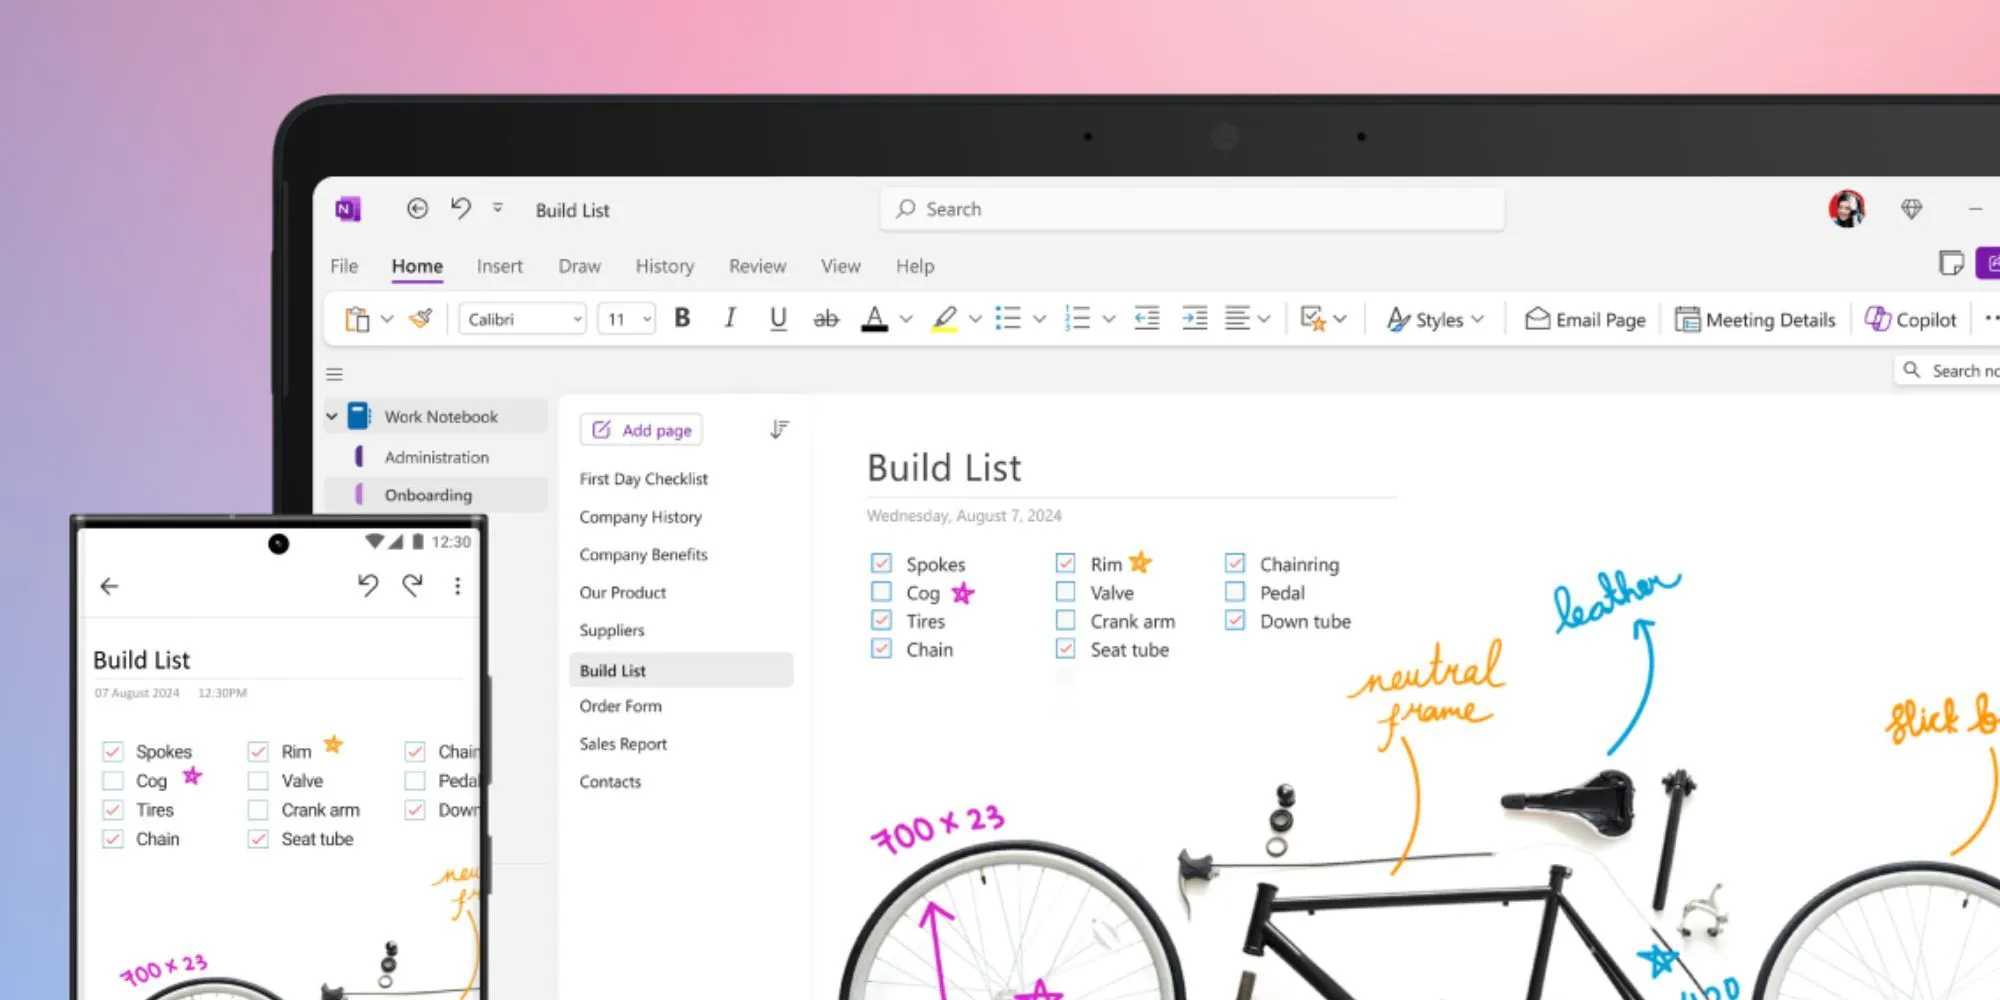The width and height of the screenshot is (2000, 1000).
Task: Select the Onboarding section
Action: pyautogui.click(x=437, y=495)
